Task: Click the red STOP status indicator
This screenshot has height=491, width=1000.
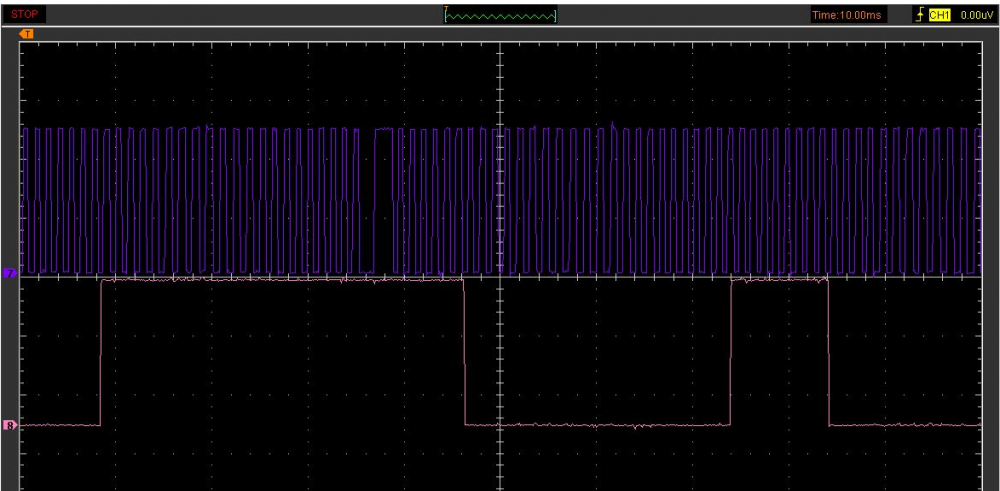Action: (24, 15)
